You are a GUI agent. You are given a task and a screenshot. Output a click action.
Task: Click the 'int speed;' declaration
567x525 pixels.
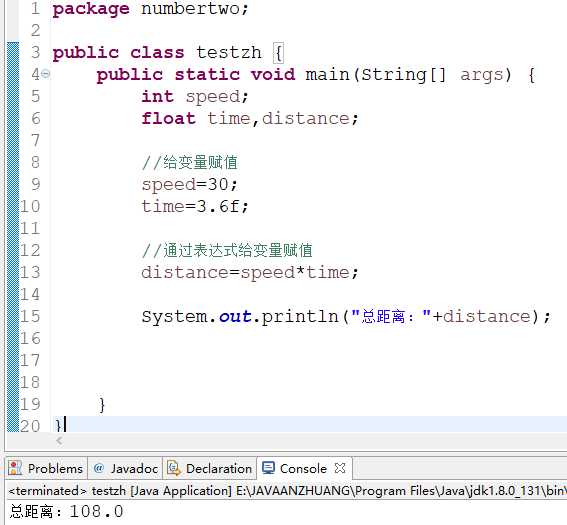[195, 97]
